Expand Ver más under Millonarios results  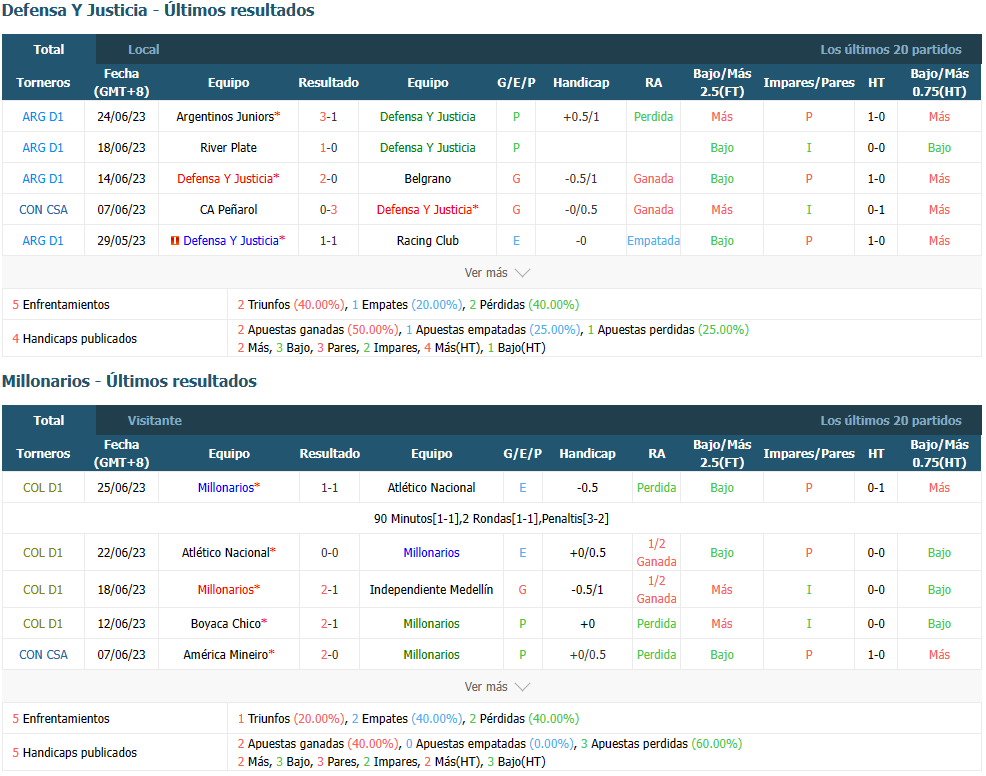[x=497, y=686]
